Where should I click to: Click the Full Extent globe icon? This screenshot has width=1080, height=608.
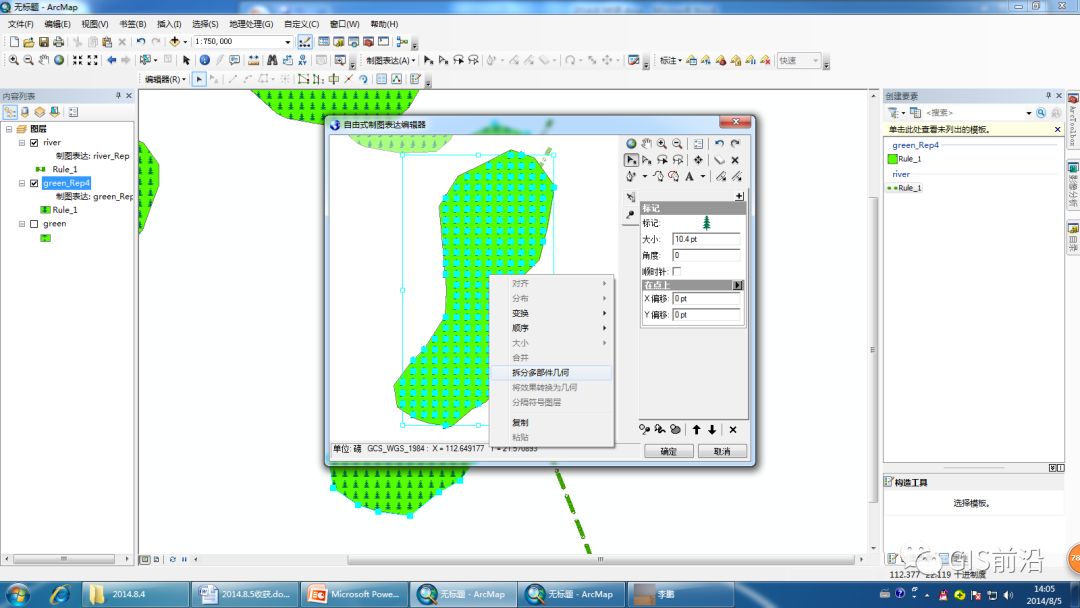coord(59,60)
